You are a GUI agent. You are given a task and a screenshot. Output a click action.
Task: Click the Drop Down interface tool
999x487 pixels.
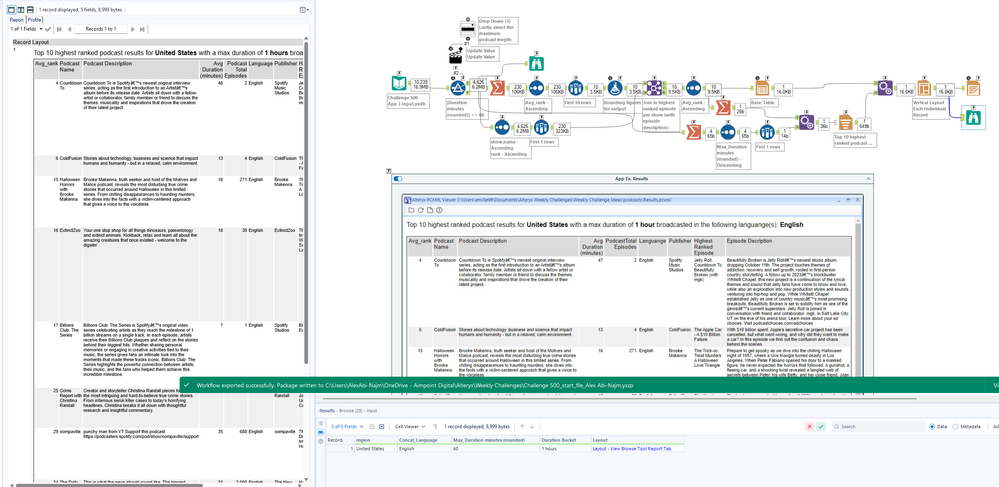467,31
